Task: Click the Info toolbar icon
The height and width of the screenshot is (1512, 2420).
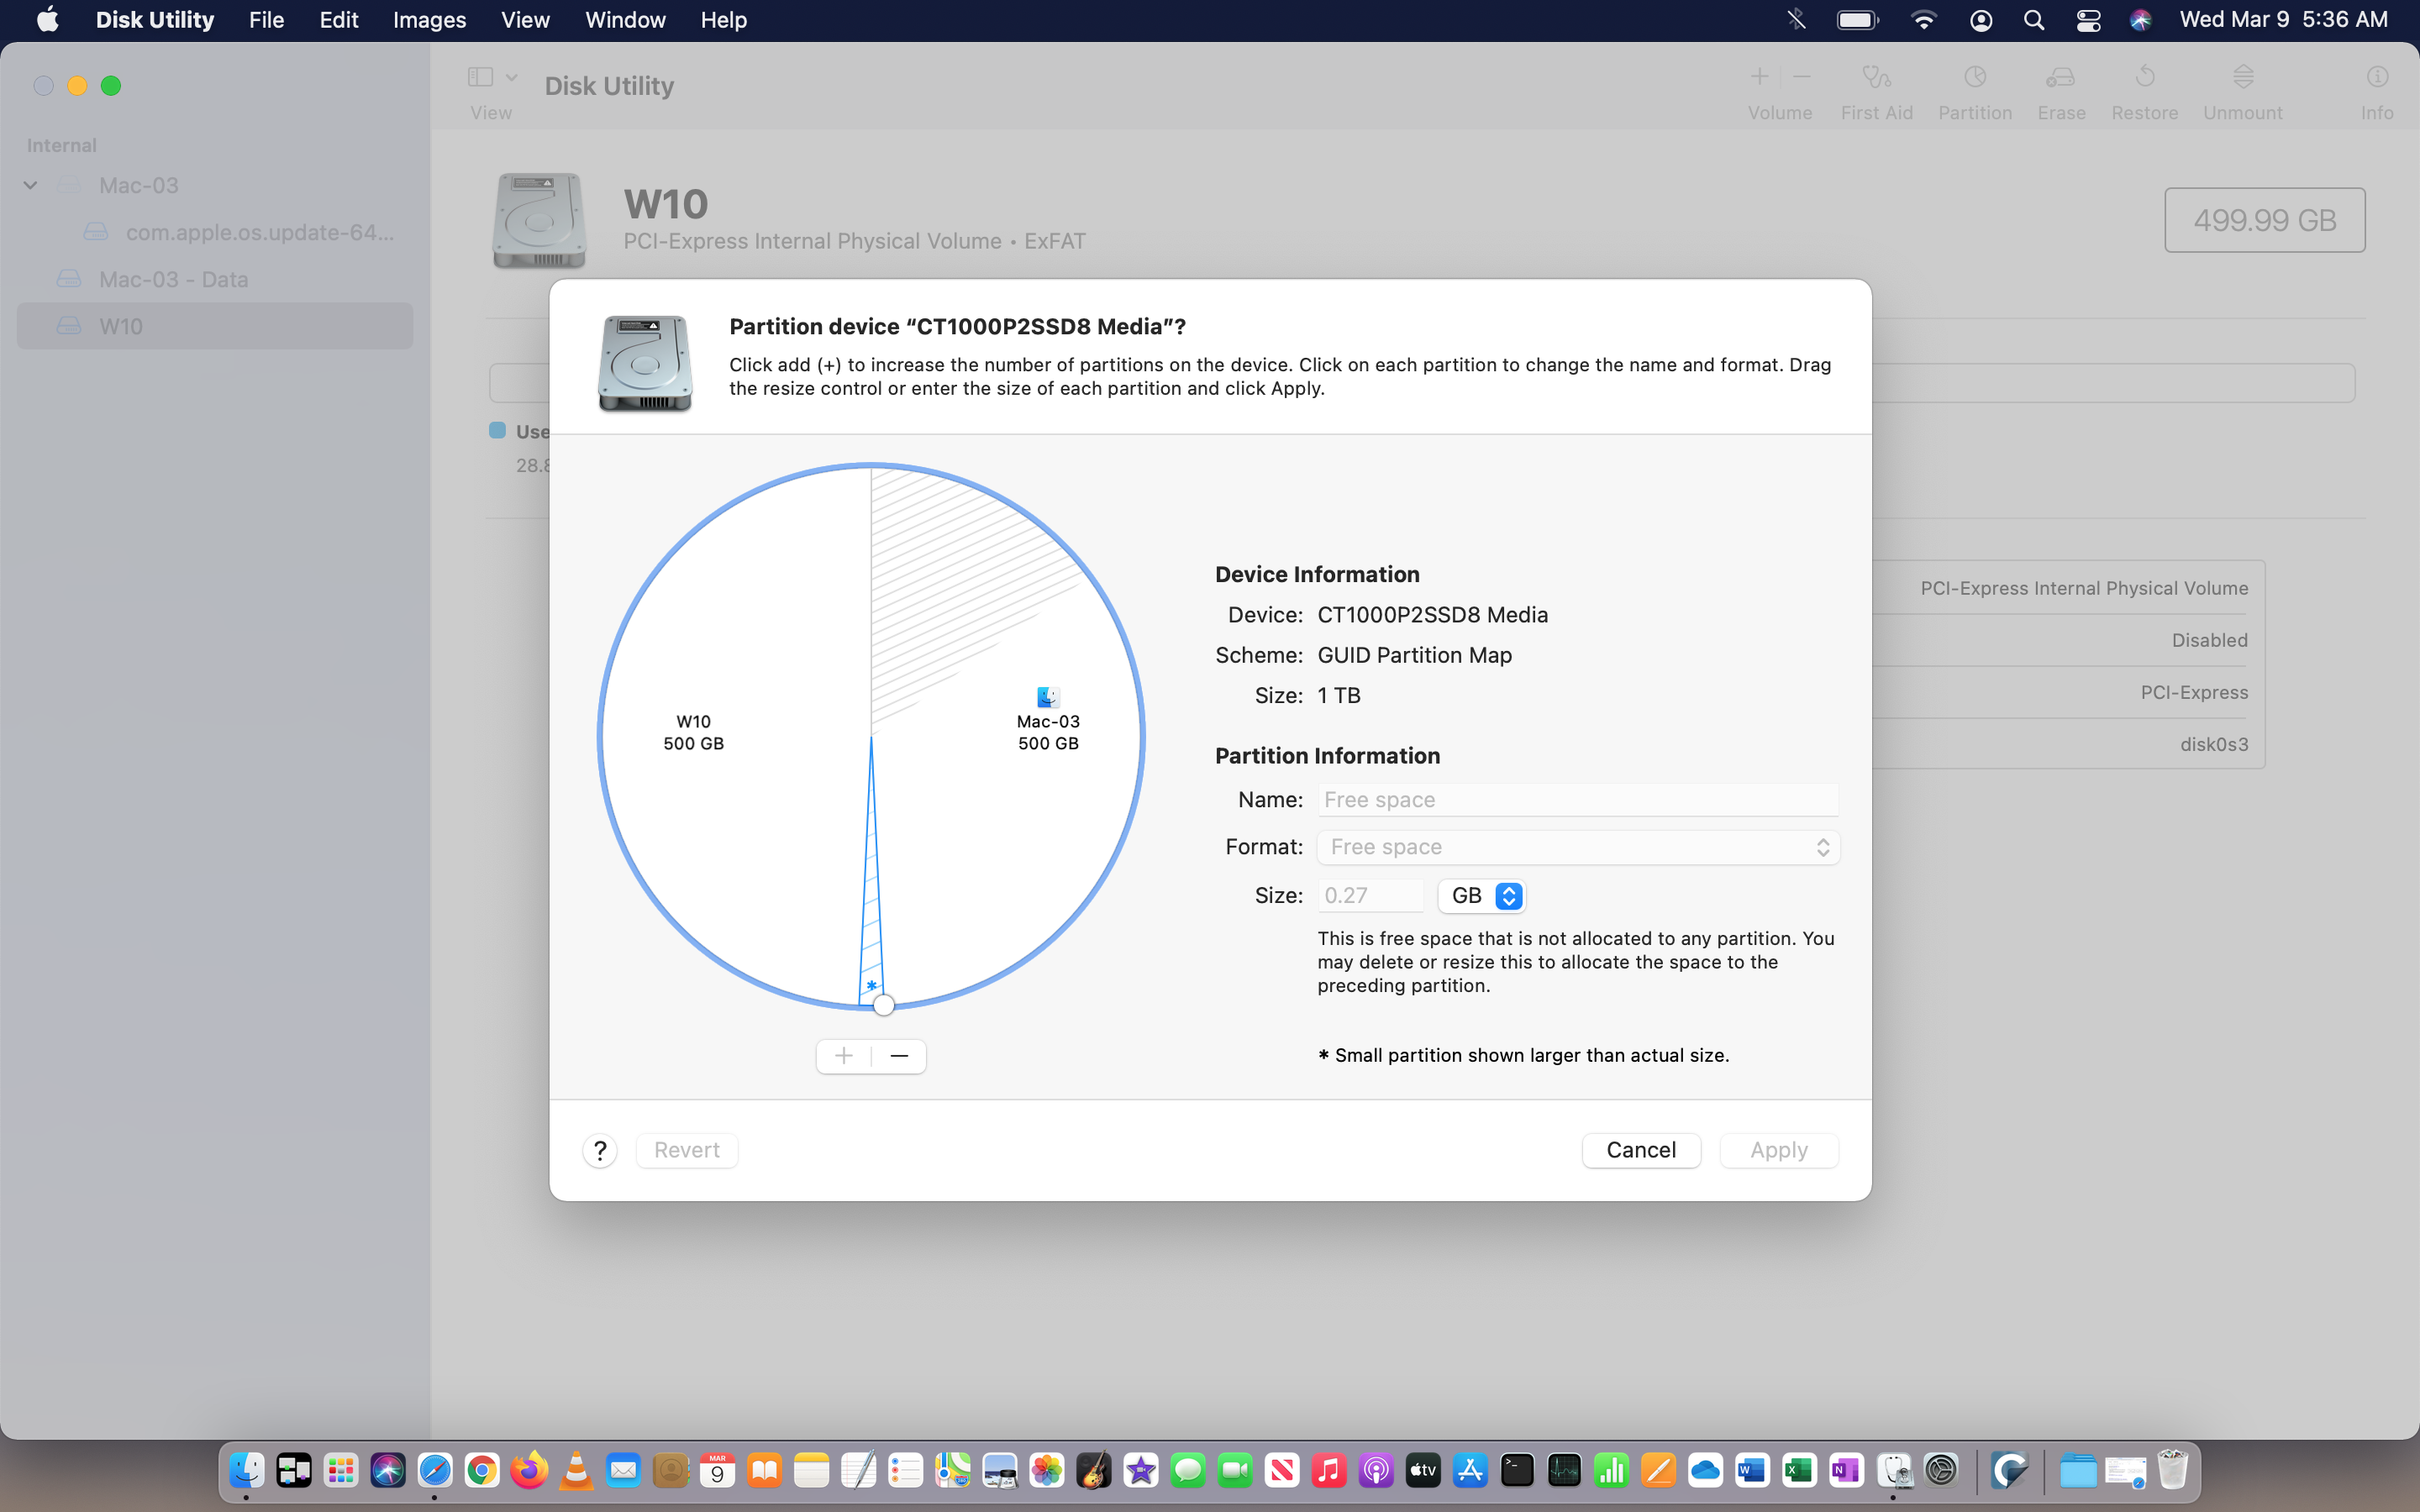Action: point(2376,77)
